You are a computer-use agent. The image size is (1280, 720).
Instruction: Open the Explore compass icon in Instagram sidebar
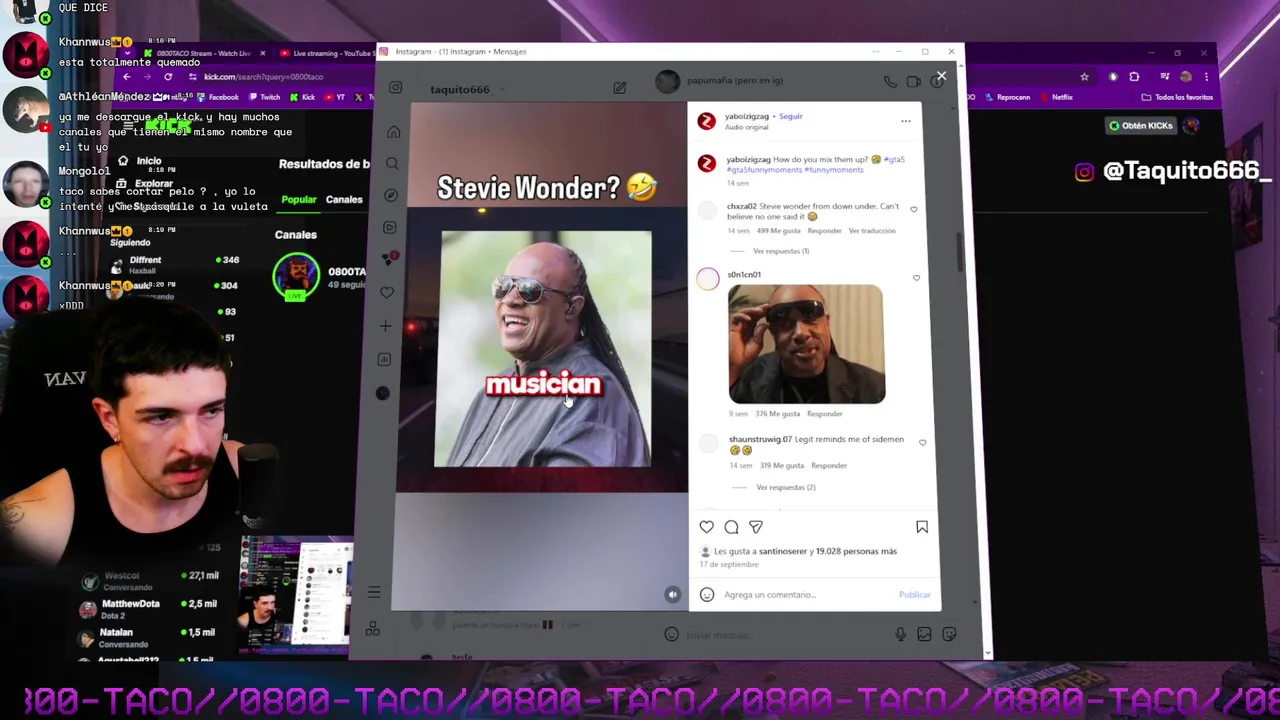391,195
